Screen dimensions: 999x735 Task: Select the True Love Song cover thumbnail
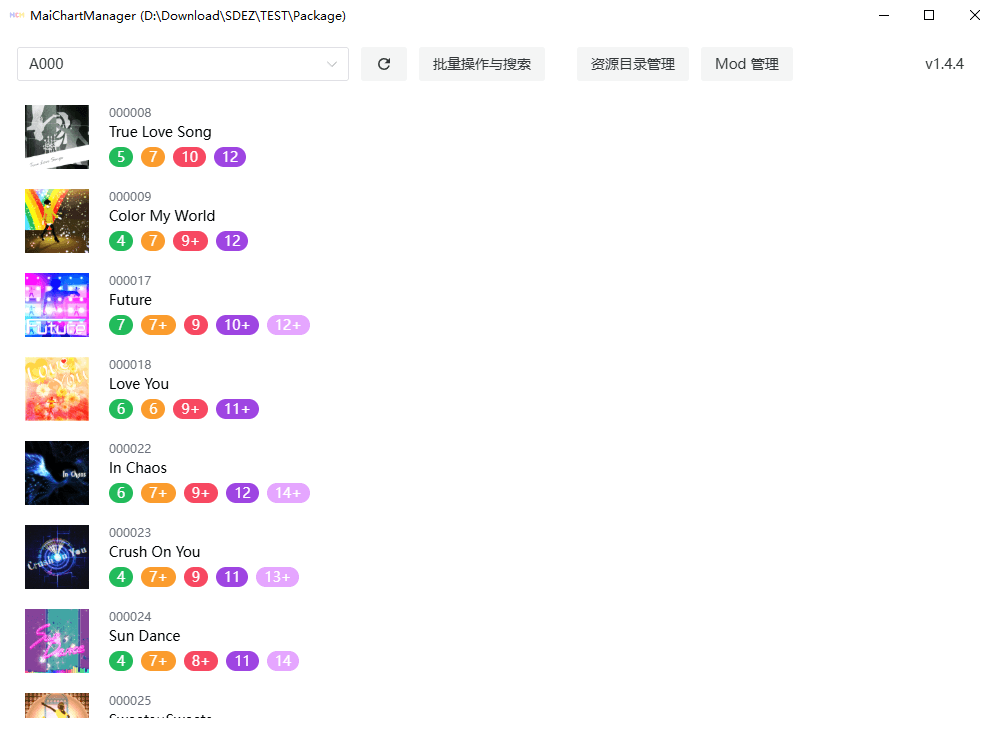coord(57,137)
